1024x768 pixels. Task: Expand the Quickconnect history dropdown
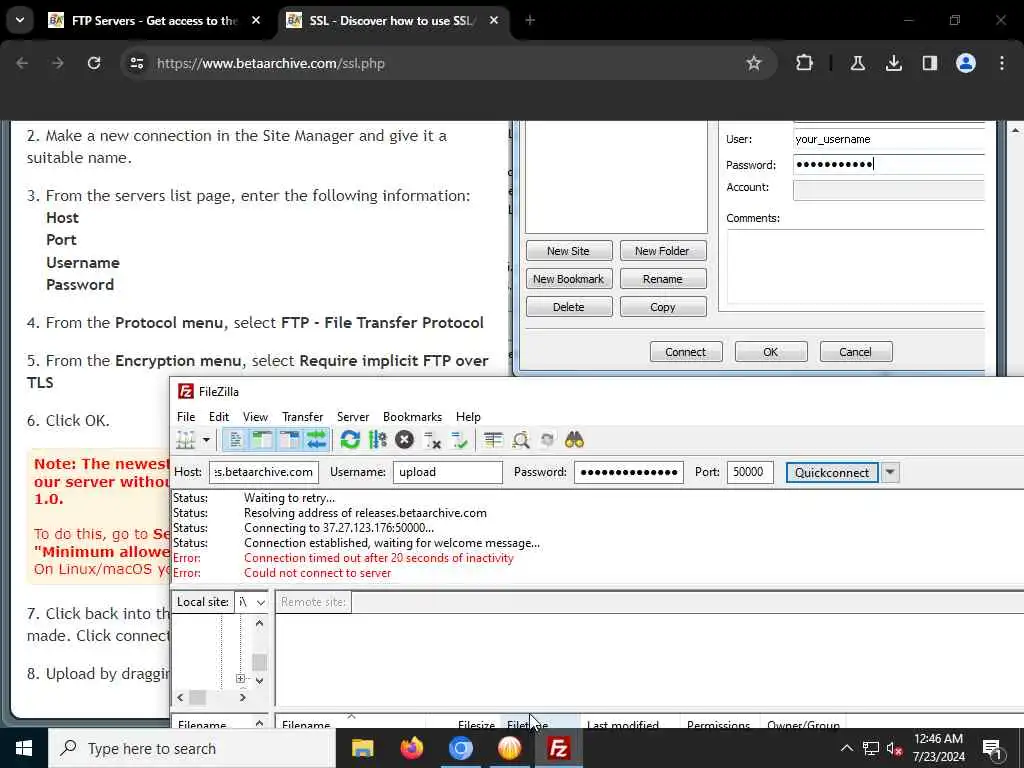[890, 472]
